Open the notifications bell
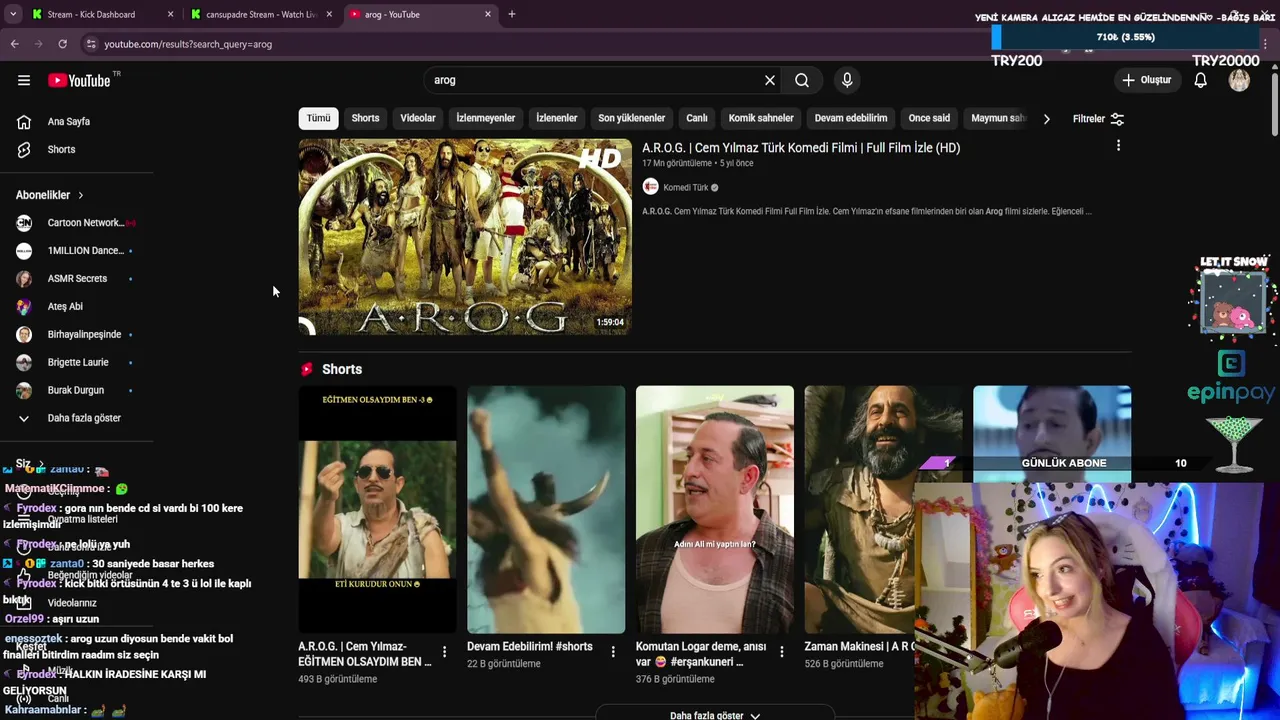The width and height of the screenshot is (1280, 720). click(x=1200, y=80)
